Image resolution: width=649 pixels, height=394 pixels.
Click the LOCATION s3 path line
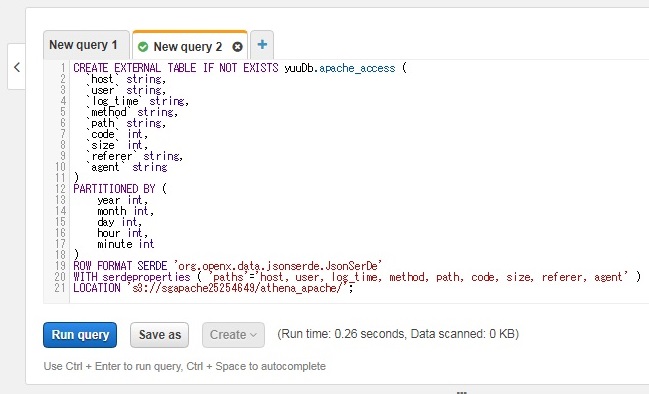(213, 288)
